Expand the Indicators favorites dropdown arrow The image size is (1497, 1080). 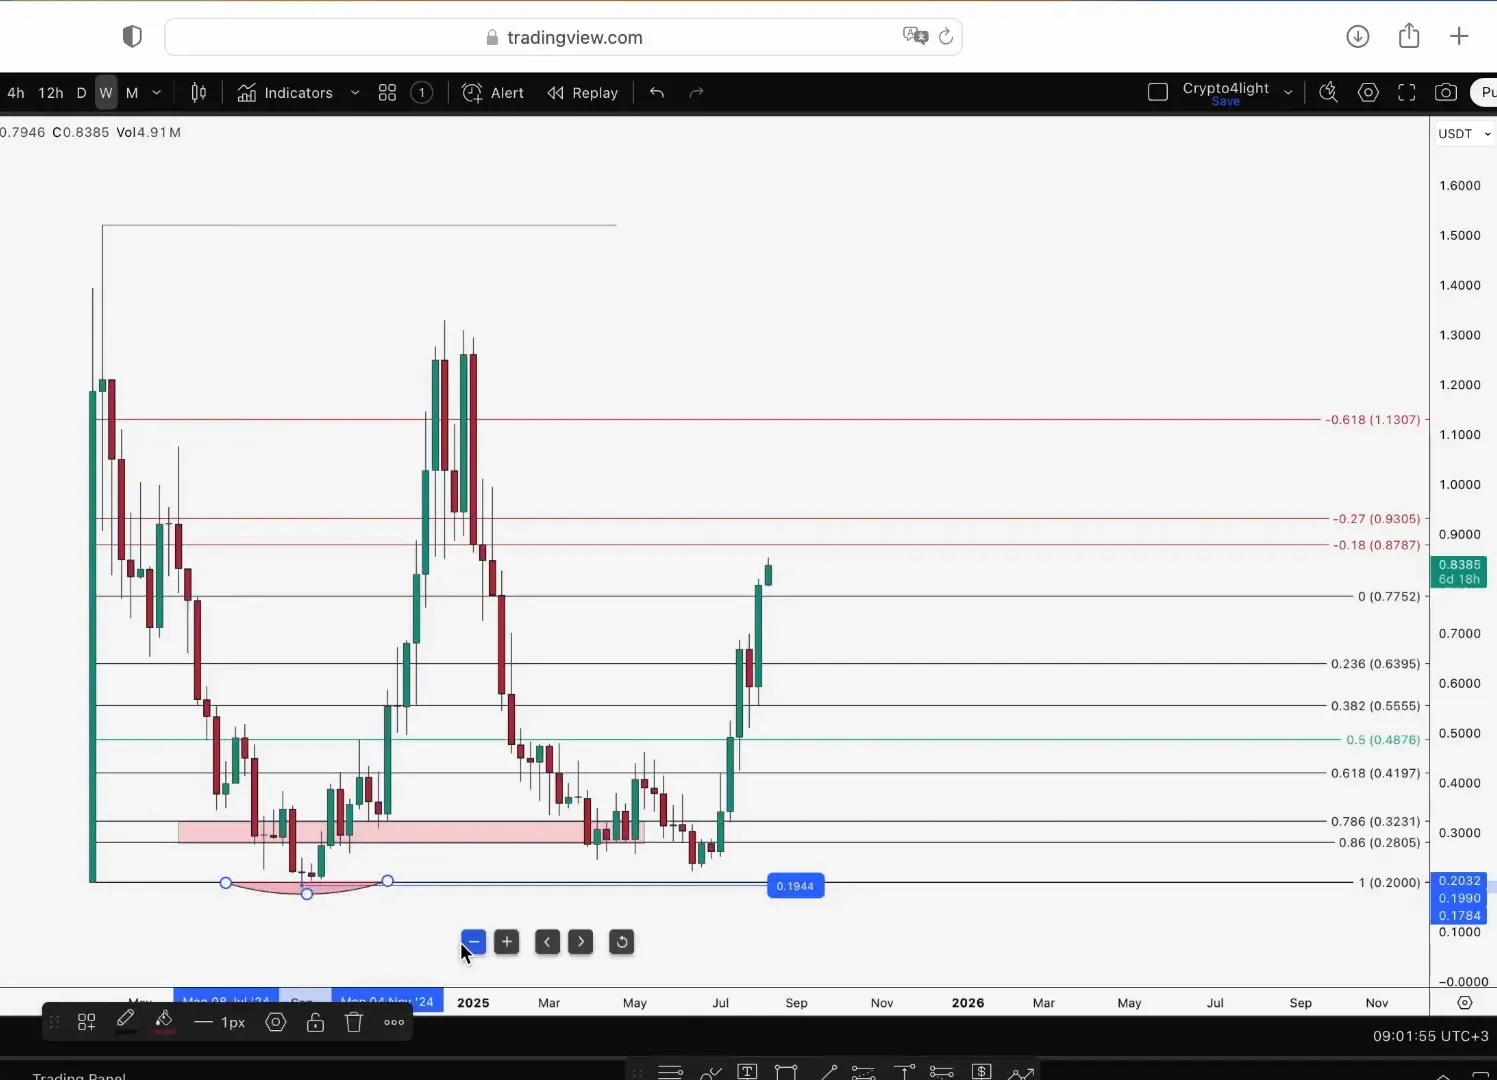[x=355, y=93]
